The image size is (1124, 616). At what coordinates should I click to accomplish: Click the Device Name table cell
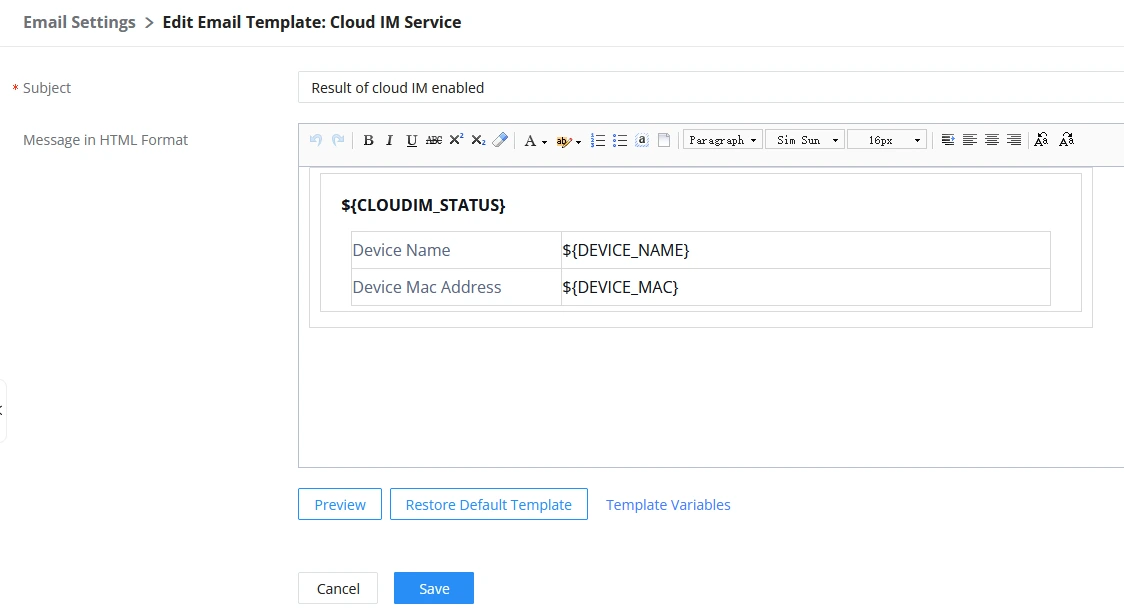click(x=456, y=250)
